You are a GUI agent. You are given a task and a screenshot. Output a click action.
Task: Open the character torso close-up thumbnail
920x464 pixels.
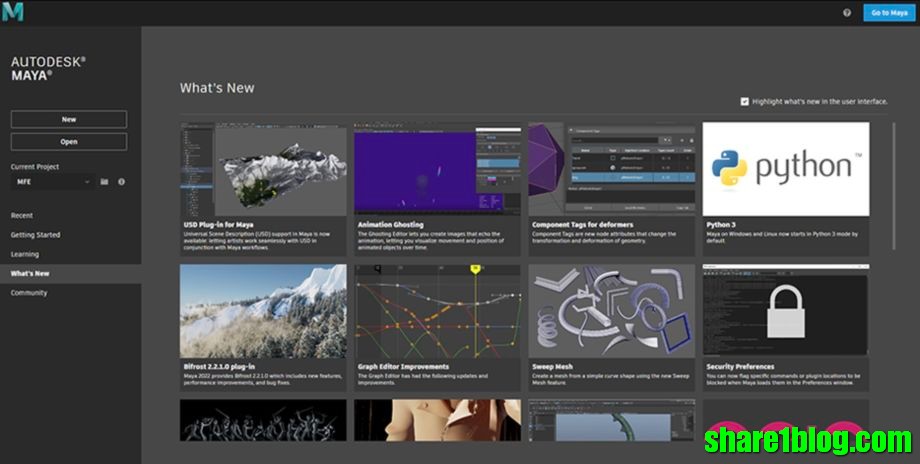[x=437, y=420]
